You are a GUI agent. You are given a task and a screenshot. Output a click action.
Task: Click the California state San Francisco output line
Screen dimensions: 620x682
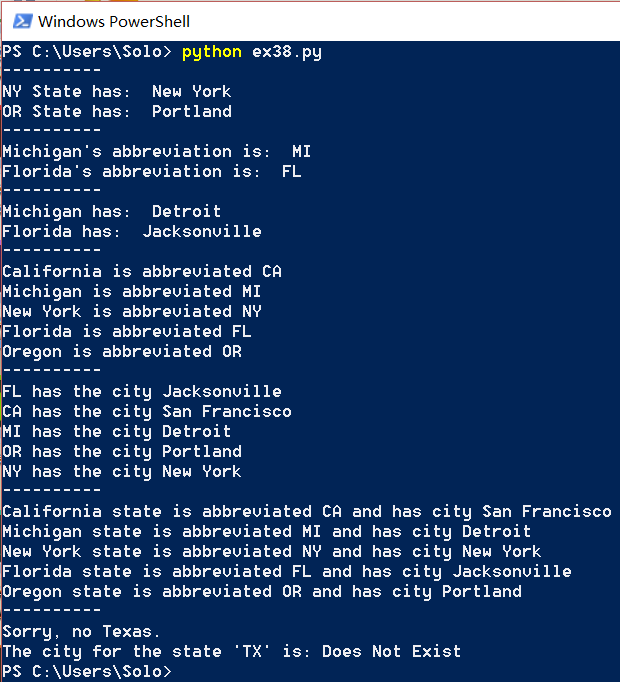307,512
